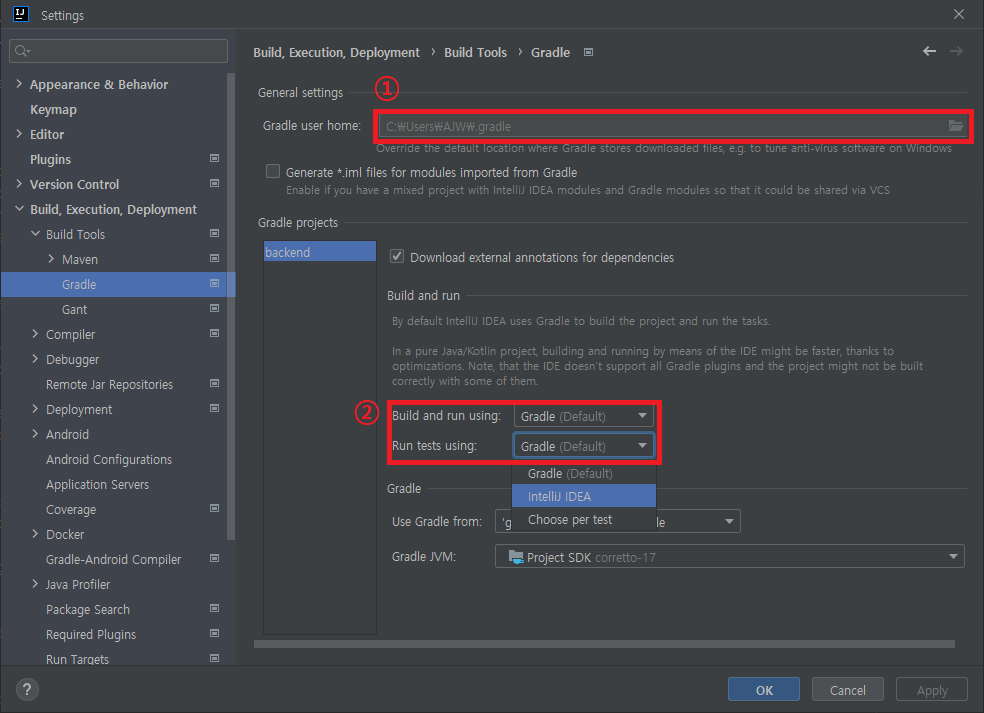The width and height of the screenshot is (984, 713).
Task: Pick Choose per test option
Action: click(x=584, y=520)
